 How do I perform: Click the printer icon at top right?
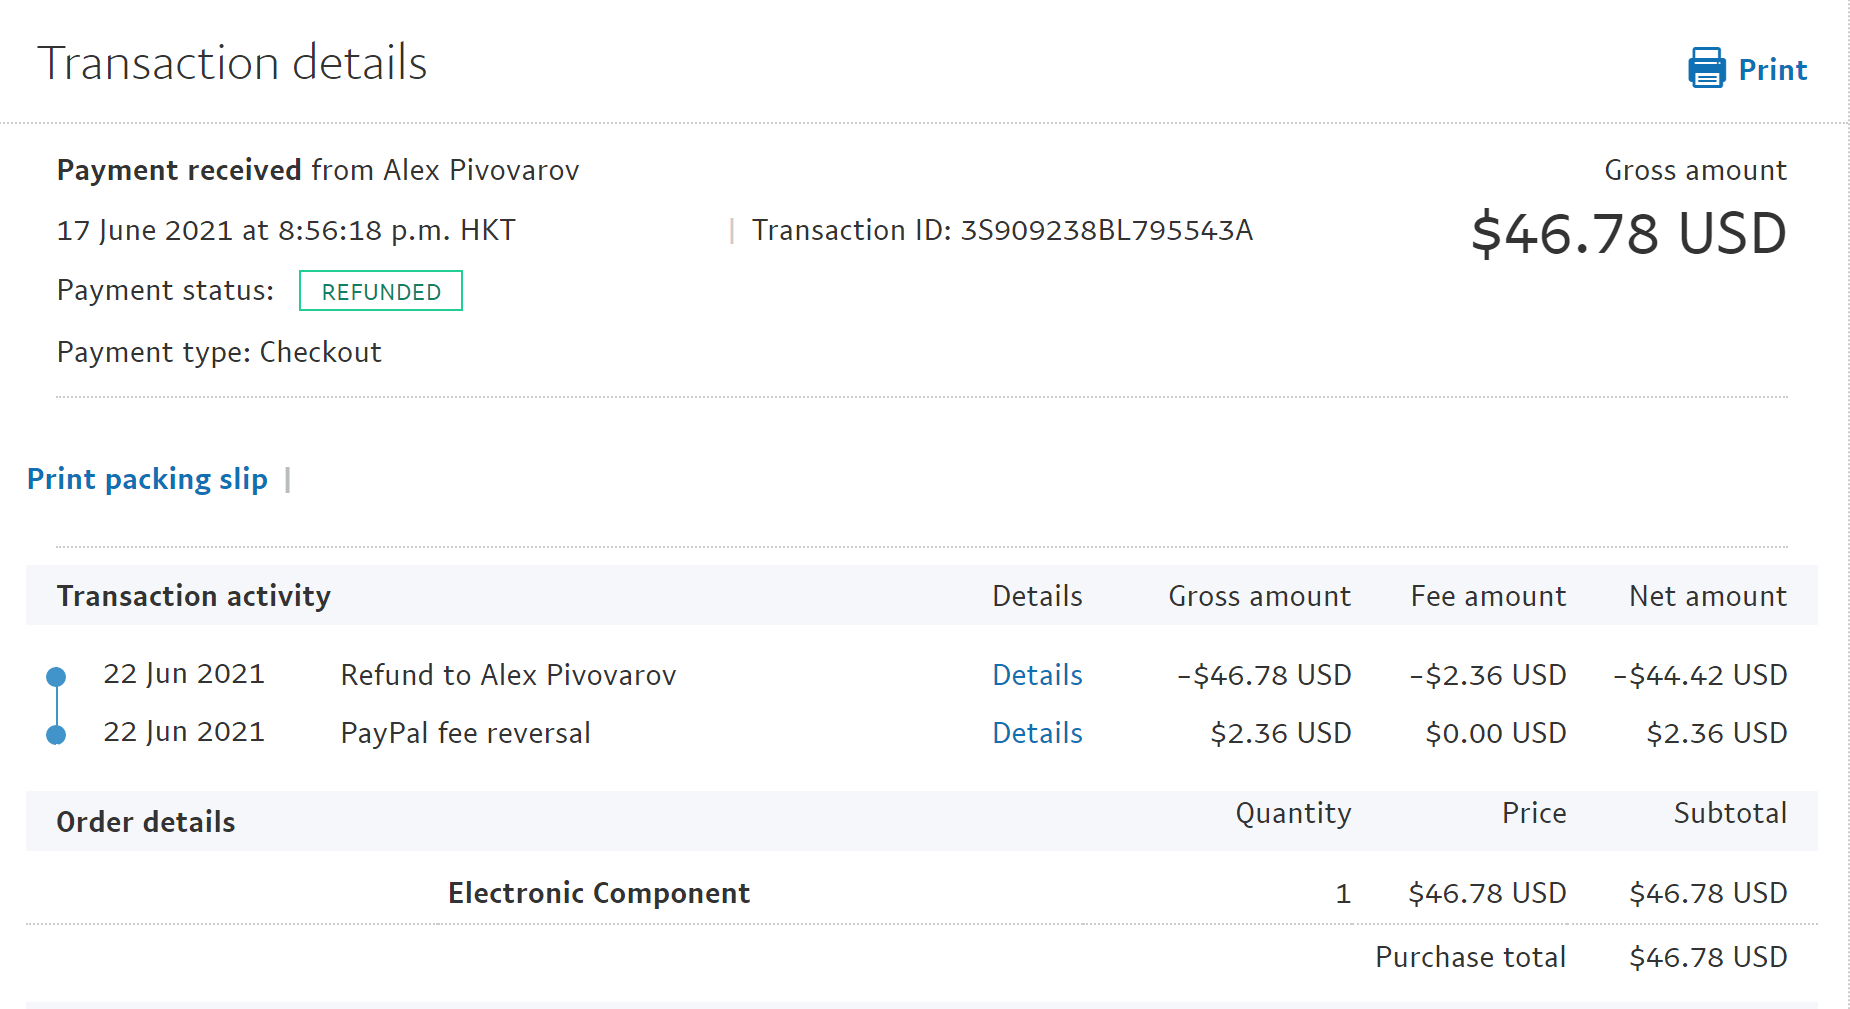coord(1706,68)
